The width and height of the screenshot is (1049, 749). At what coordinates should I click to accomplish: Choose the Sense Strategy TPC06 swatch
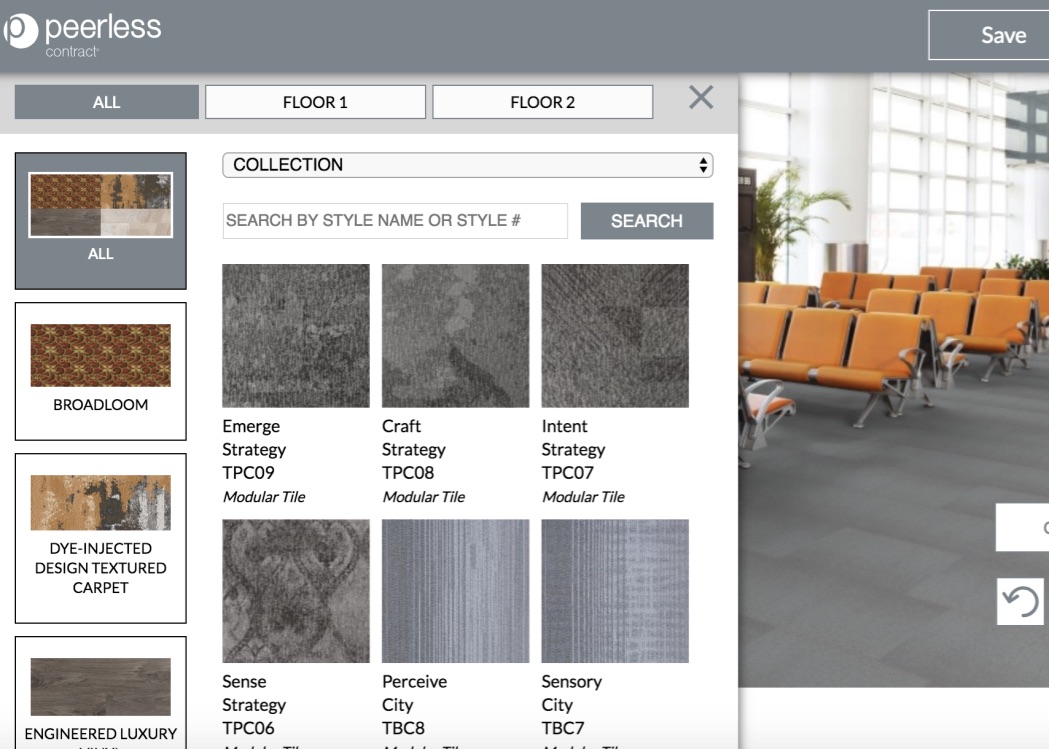coord(296,591)
